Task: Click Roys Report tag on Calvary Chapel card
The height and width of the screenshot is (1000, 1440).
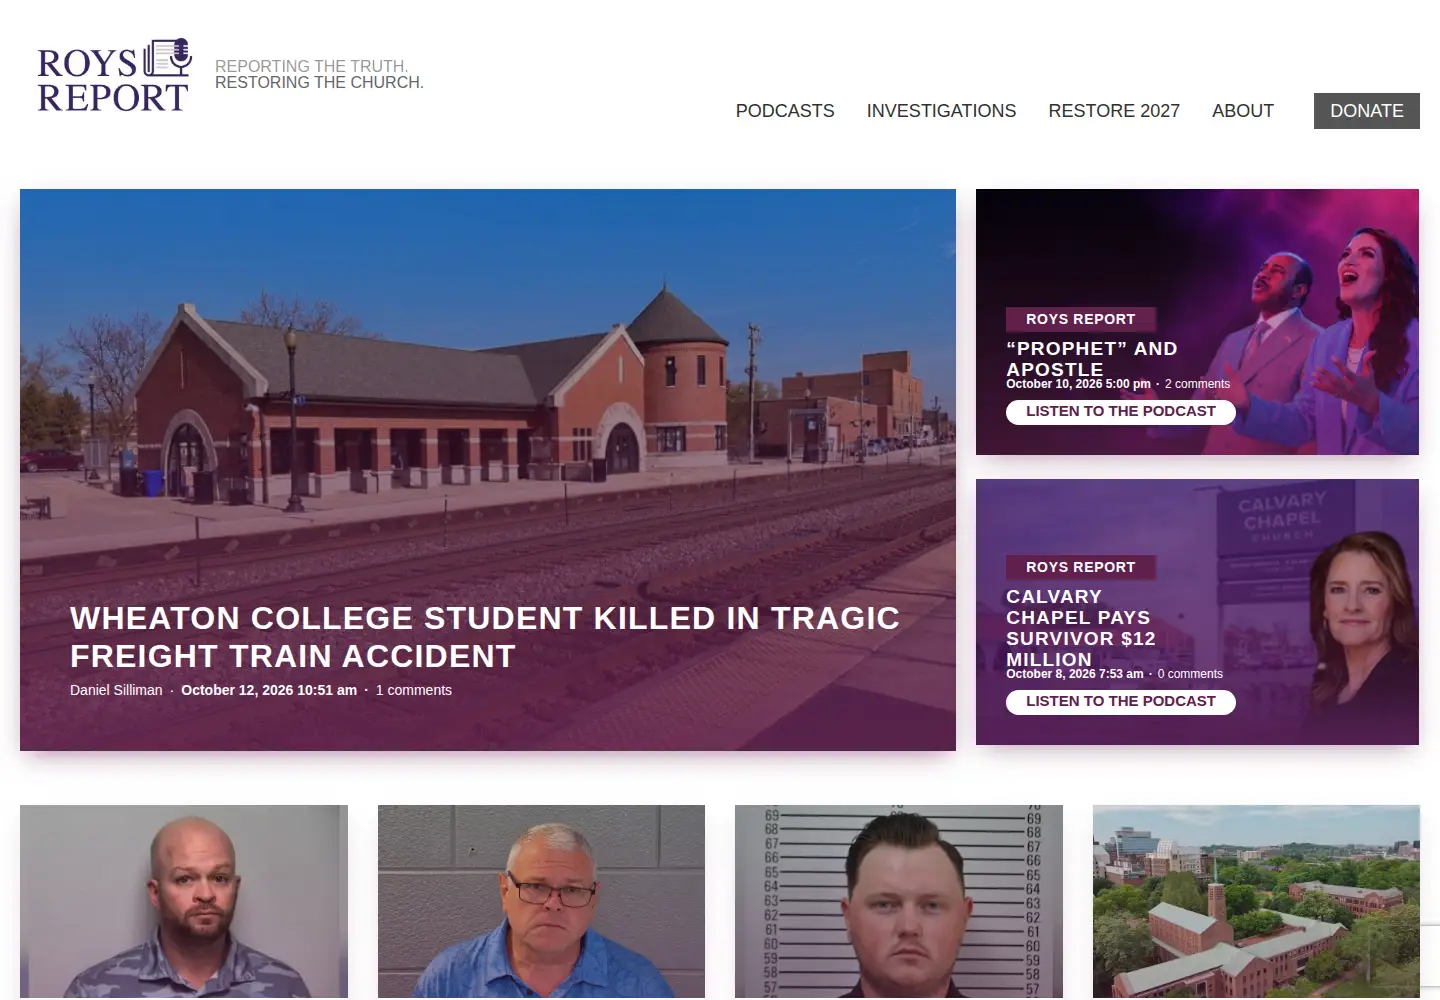Action: click(1081, 567)
